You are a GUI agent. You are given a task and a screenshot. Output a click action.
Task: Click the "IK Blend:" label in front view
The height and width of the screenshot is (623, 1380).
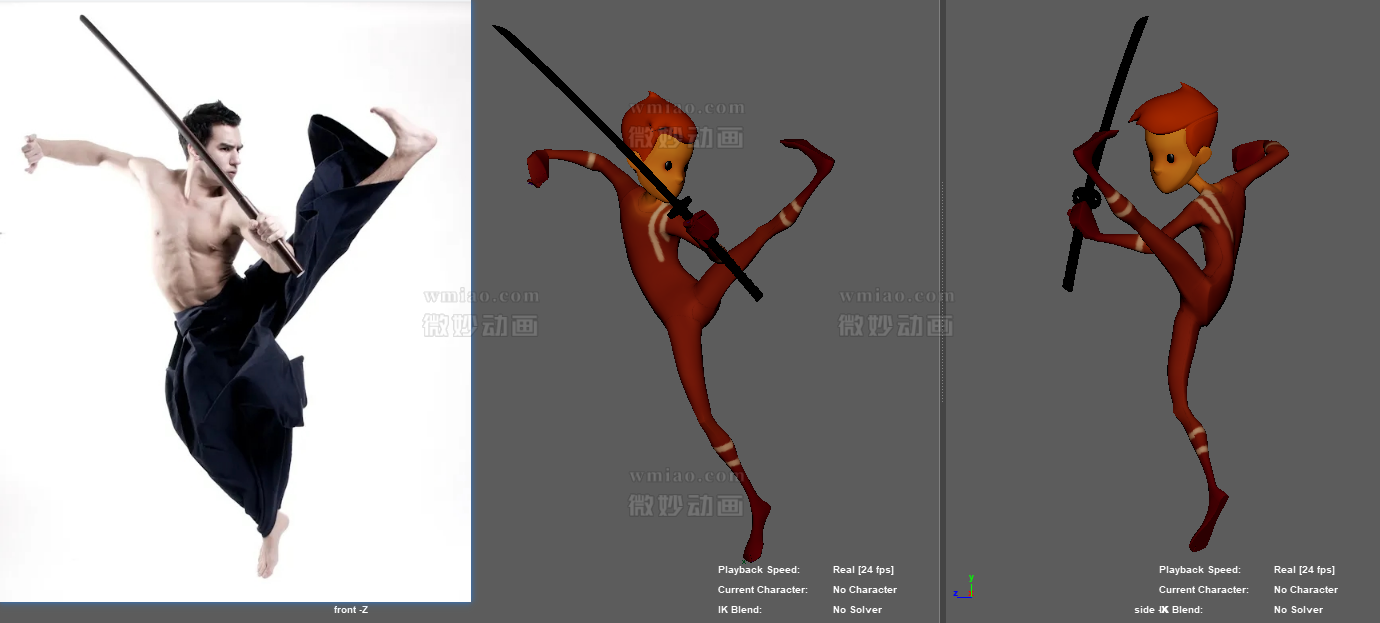[739, 610]
